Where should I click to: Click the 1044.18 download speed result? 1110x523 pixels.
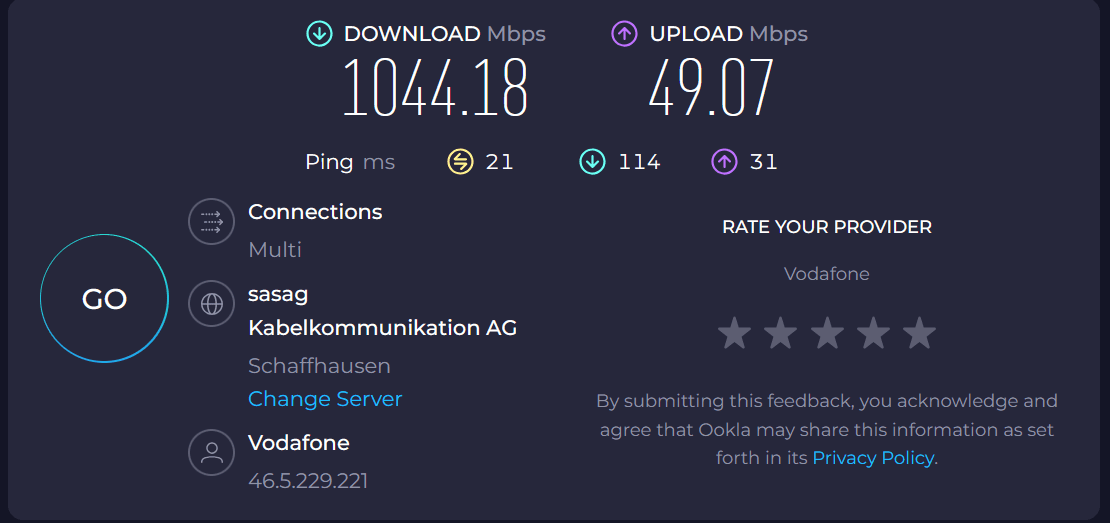[x=435, y=88]
